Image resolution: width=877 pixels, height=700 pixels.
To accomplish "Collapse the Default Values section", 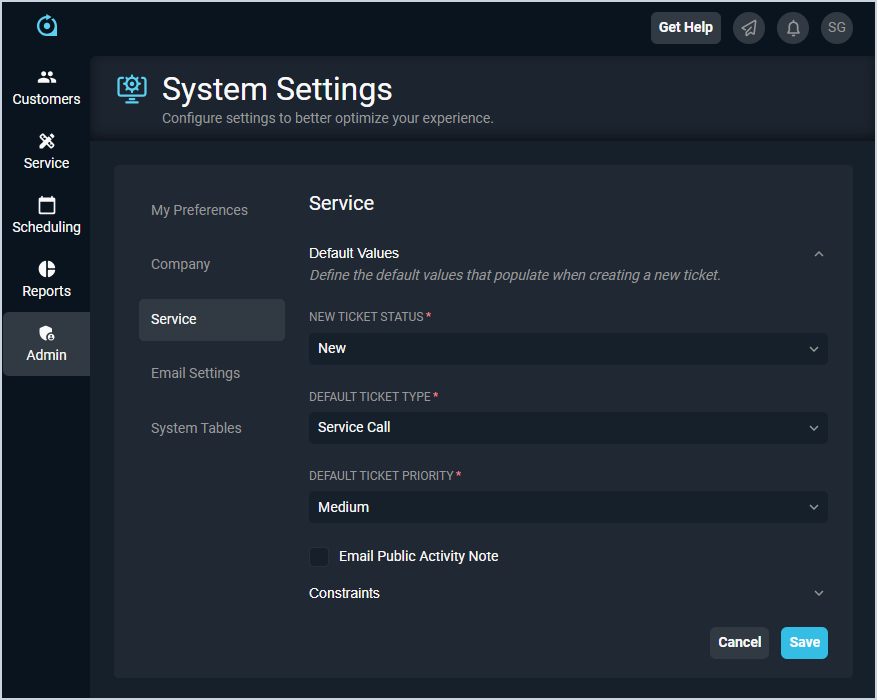I will tap(819, 254).
